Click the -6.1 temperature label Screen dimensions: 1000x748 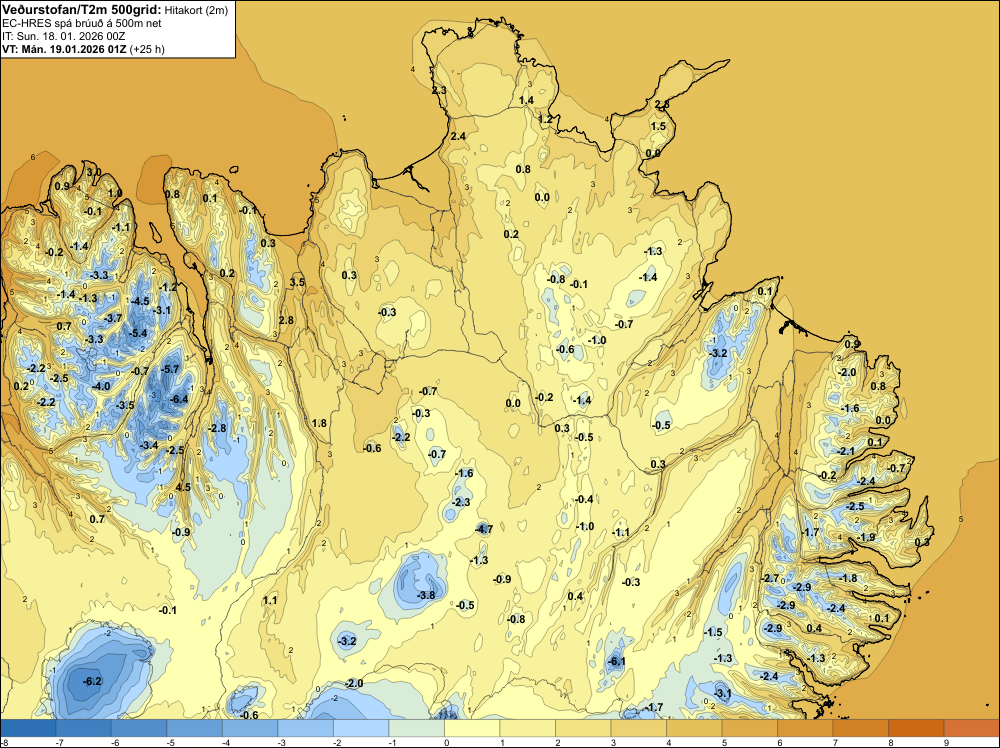pyautogui.click(x=617, y=661)
